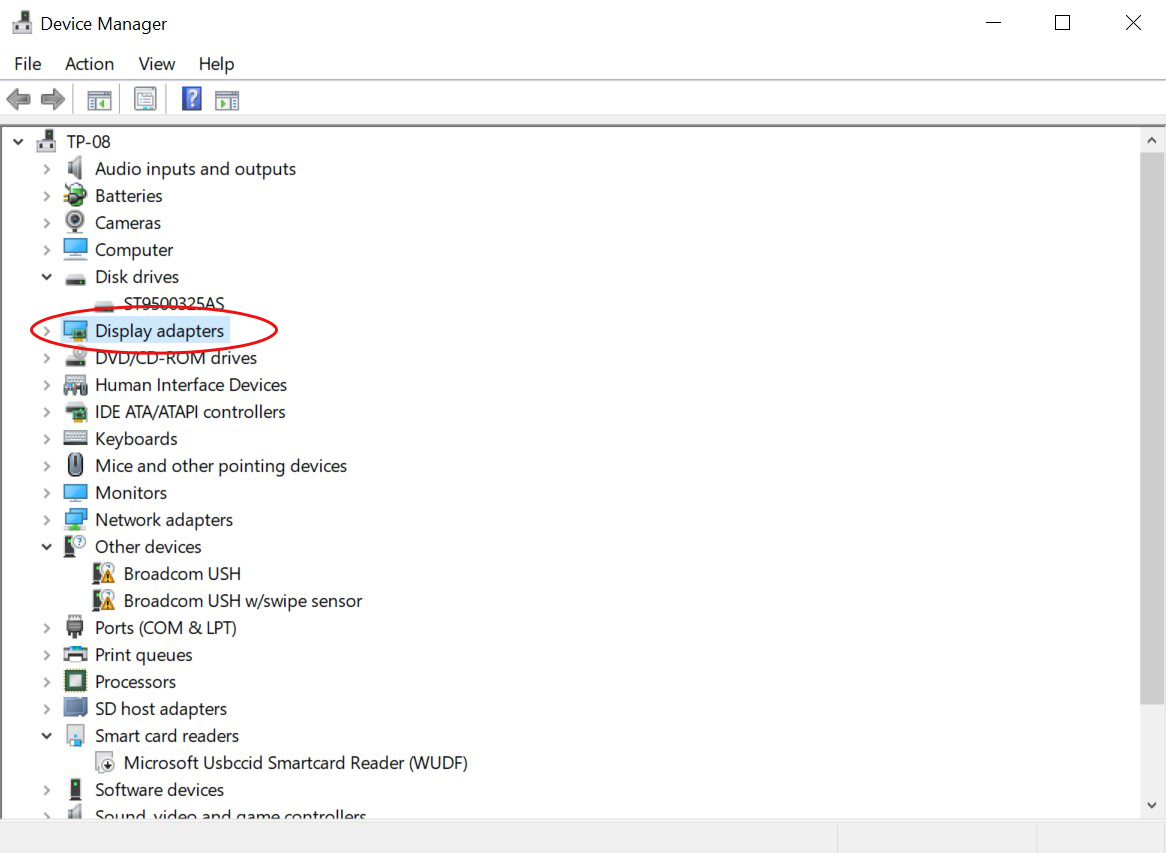Click the blue Help question-mark icon
1166x853 pixels.
pyautogui.click(x=192, y=99)
